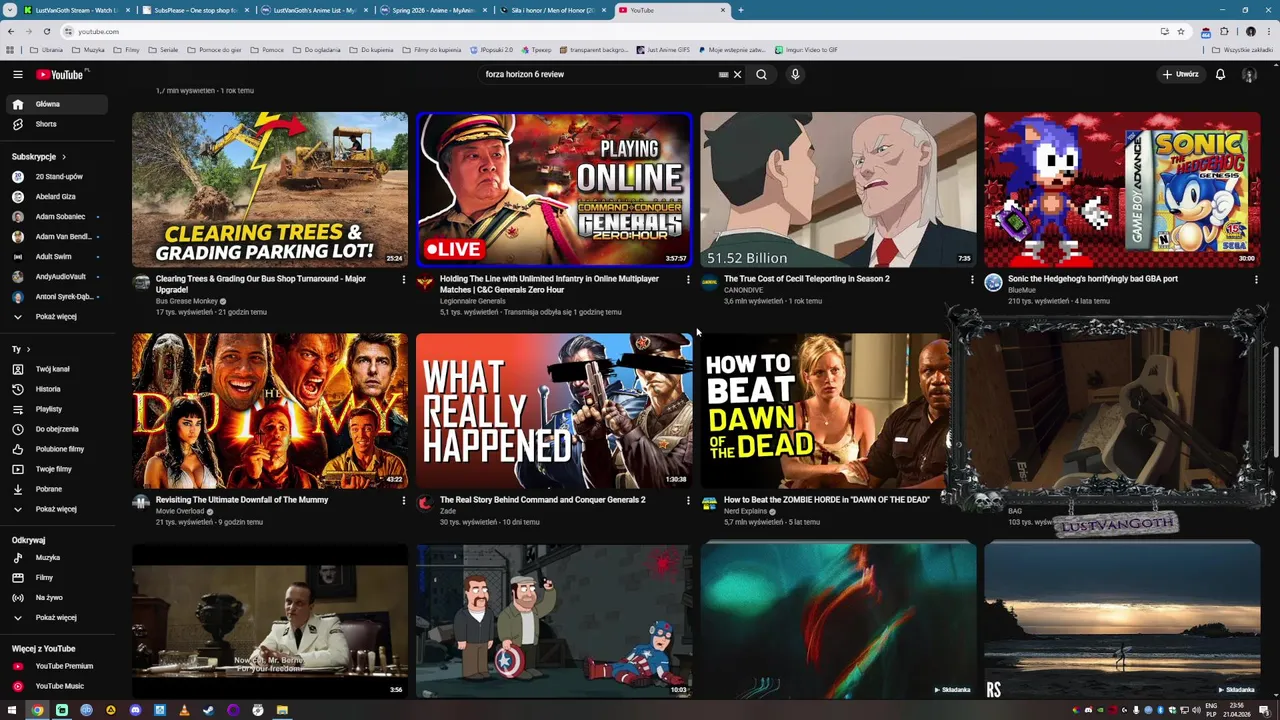Viewport: 1280px width, 720px height.
Task: Open Playlisty in the sidebar
Action: (56, 409)
